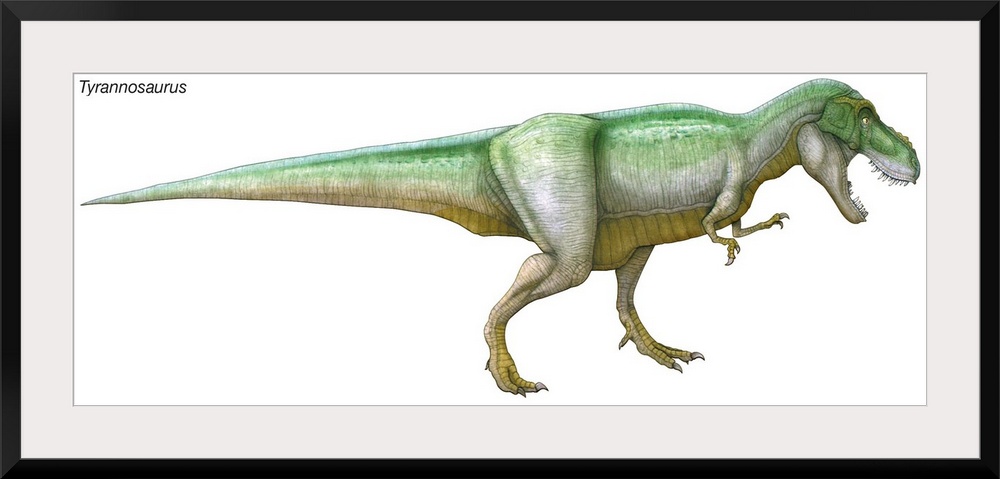This screenshot has height=479, width=1000.
Task: Click the snout tip of the Tyrannosaurus
Action: [x=913, y=165]
